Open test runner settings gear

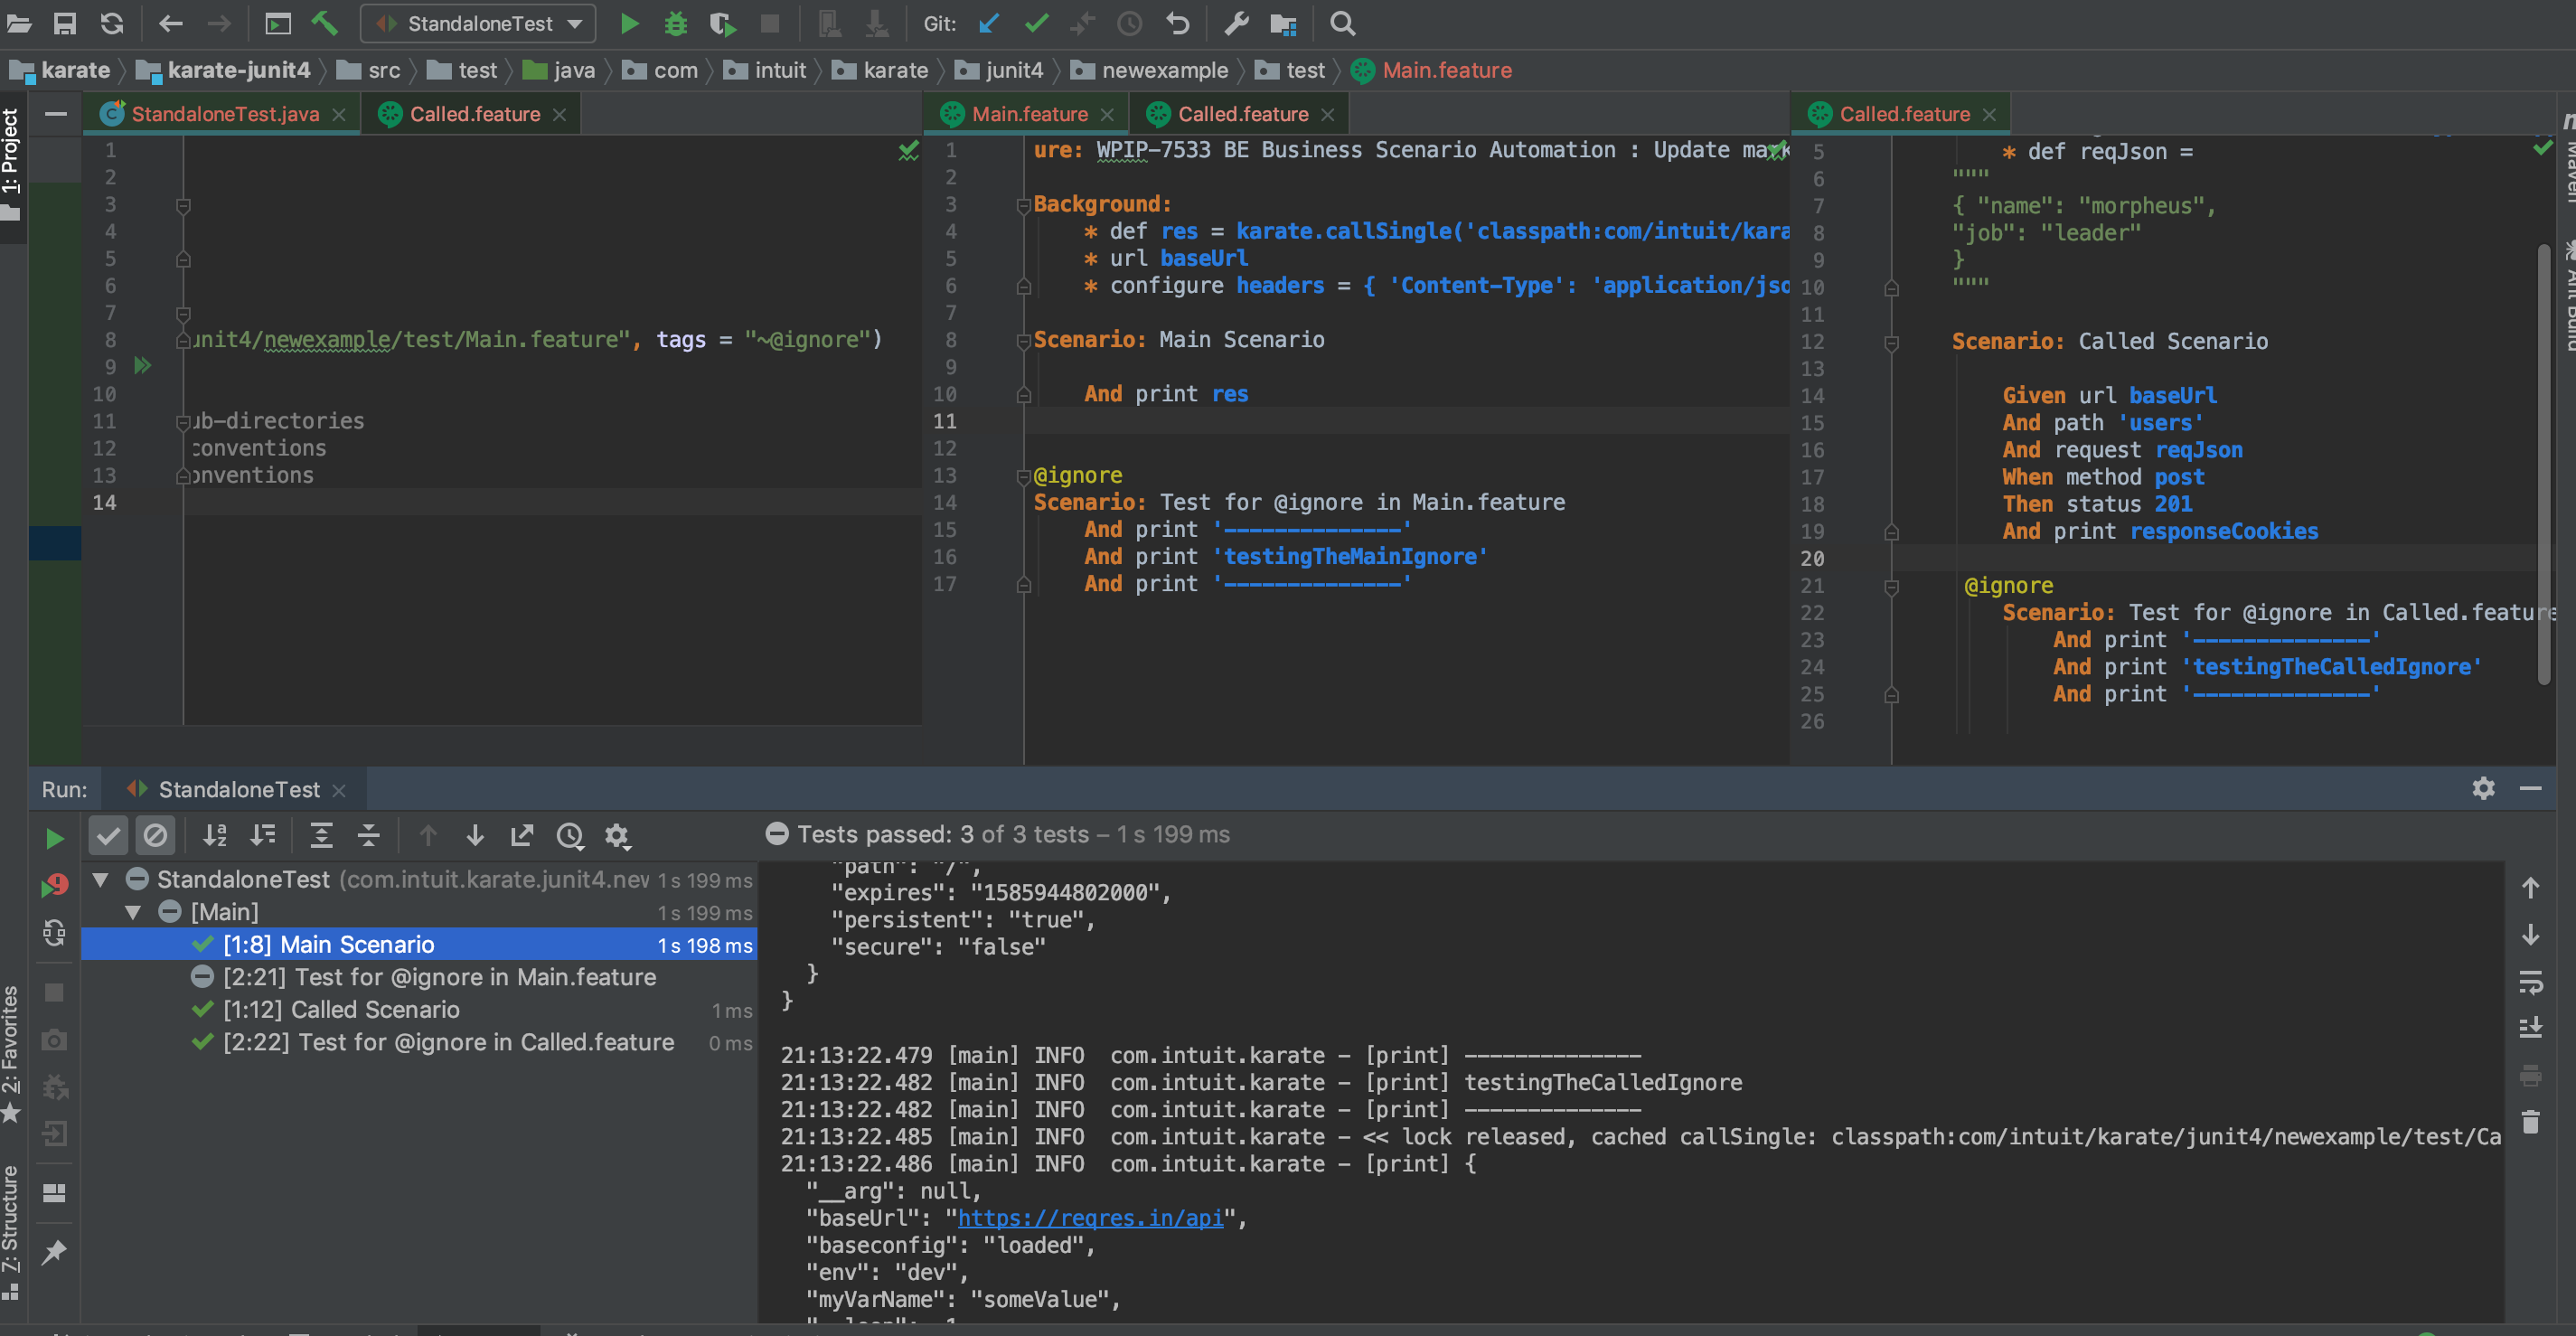click(x=617, y=835)
